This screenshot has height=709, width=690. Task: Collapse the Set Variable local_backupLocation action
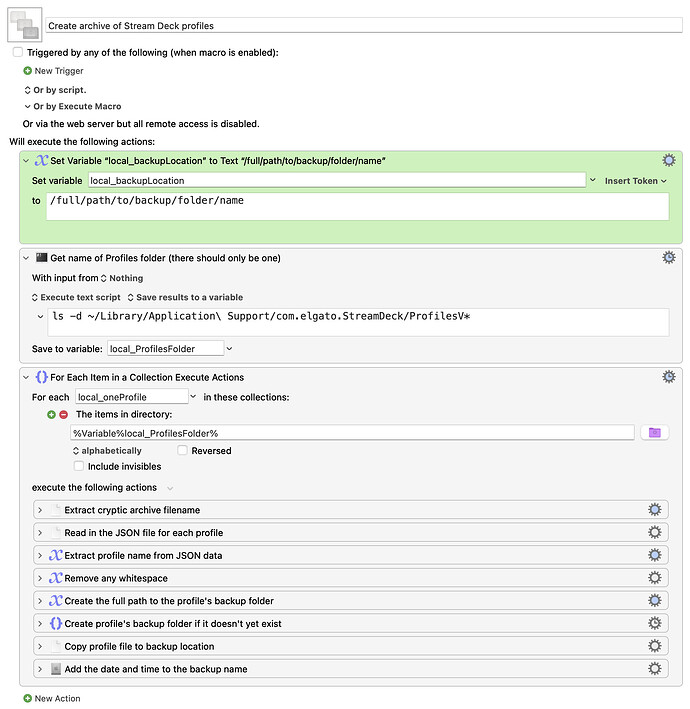coord(26,161)
